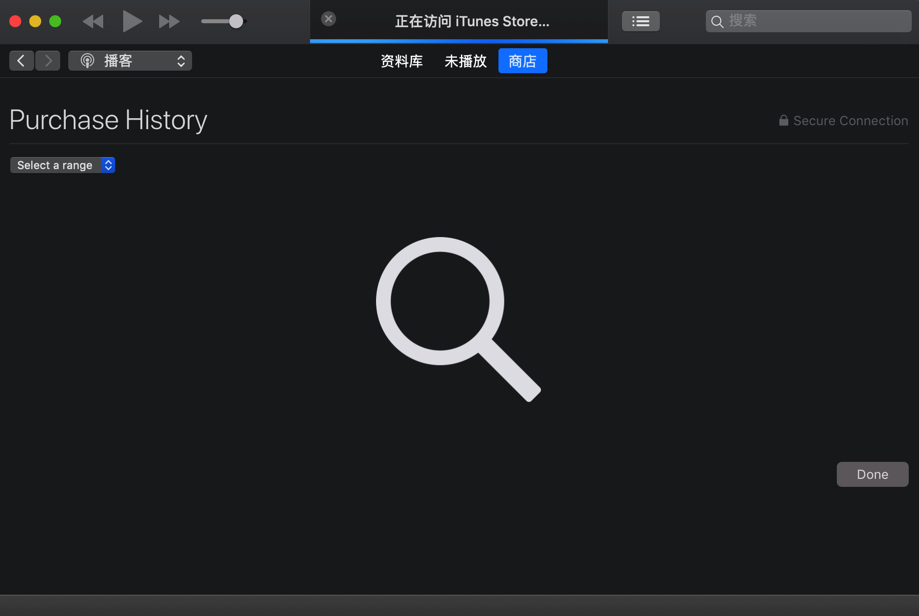Cancel the iTunes Store loading

point(329,19)
